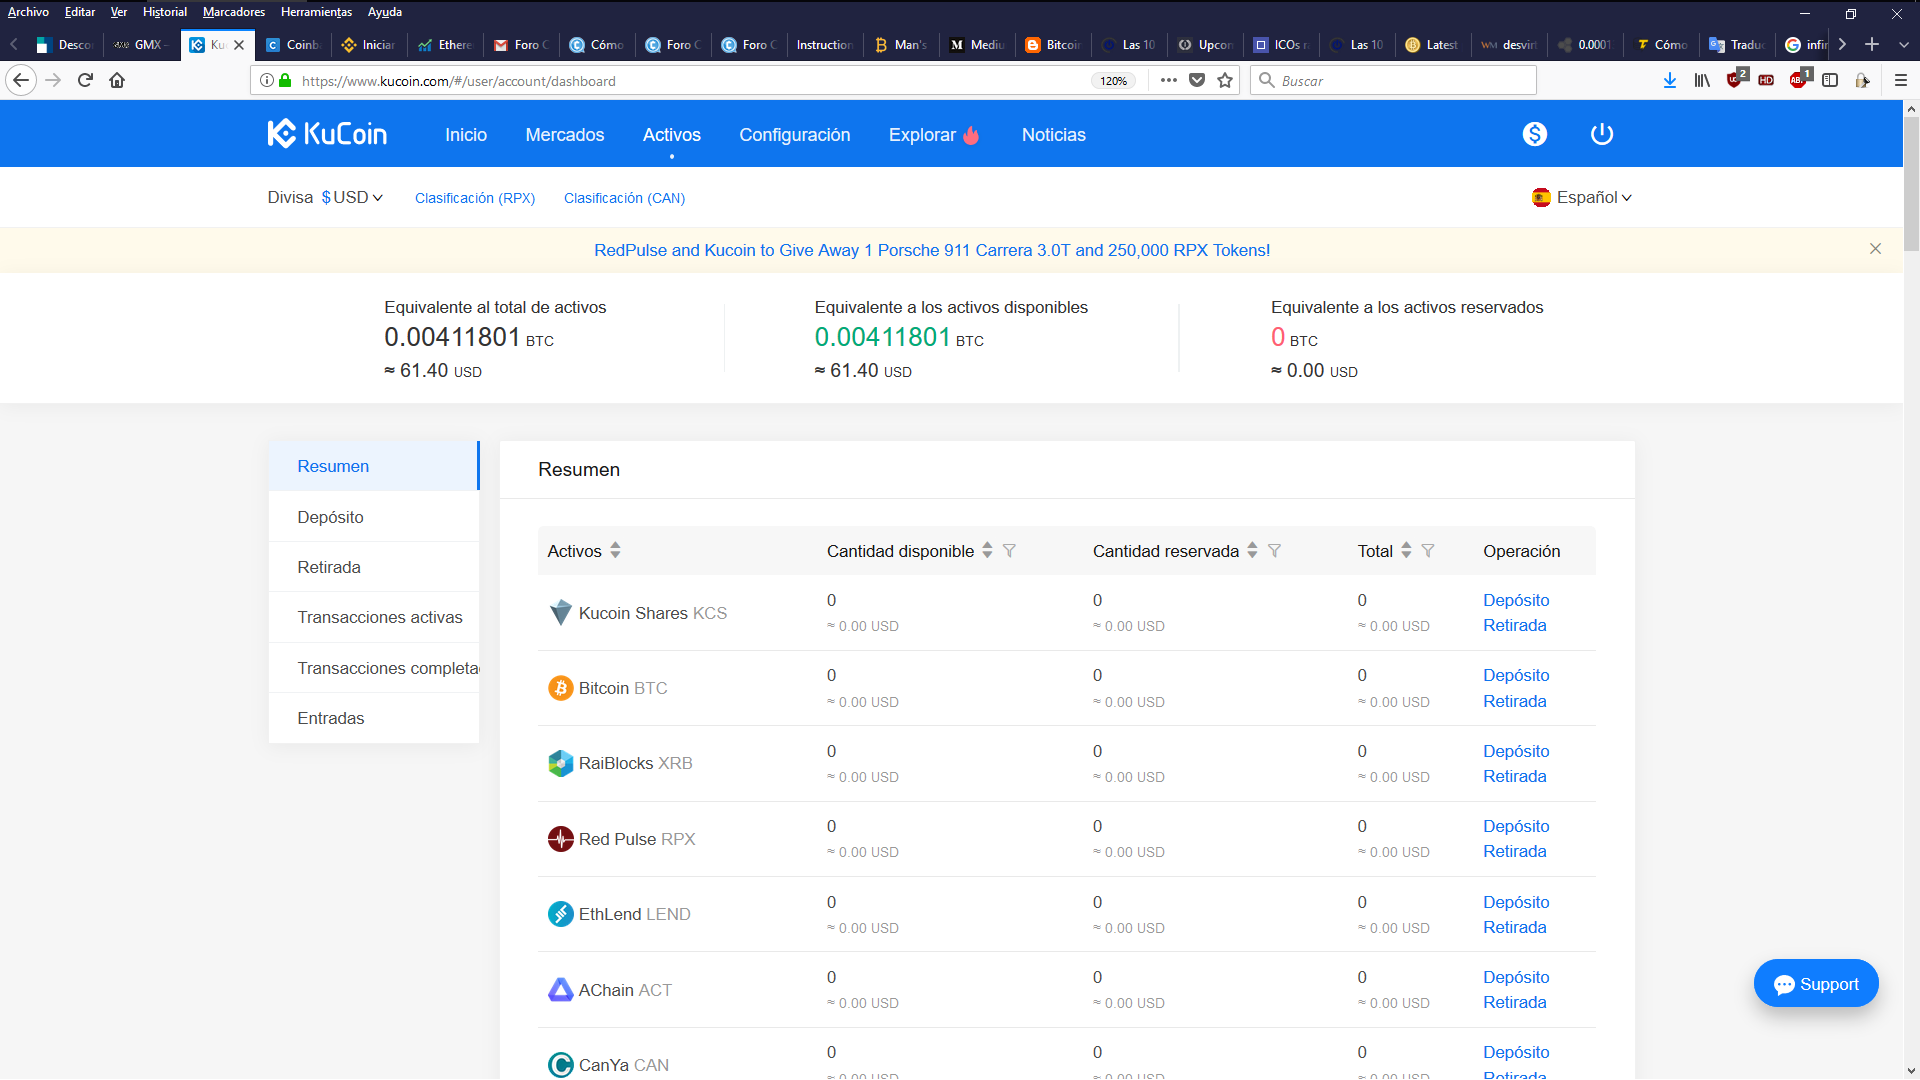Image resolution: width=1920 pixels, height=1080 pixels.
Task: Reload the page with refresh icon
Action: (85, 80)
